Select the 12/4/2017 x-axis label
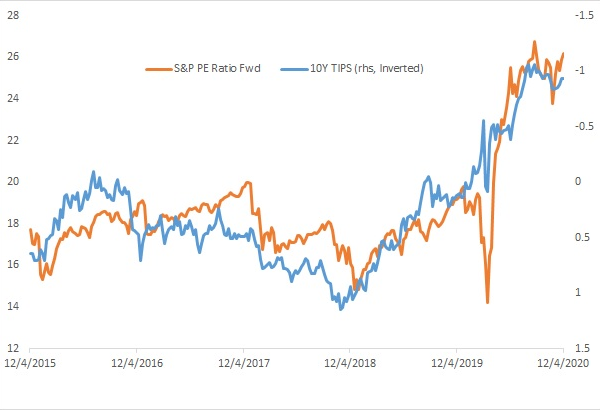Viewport: 600px width, 410px height. tap(242, 362)
